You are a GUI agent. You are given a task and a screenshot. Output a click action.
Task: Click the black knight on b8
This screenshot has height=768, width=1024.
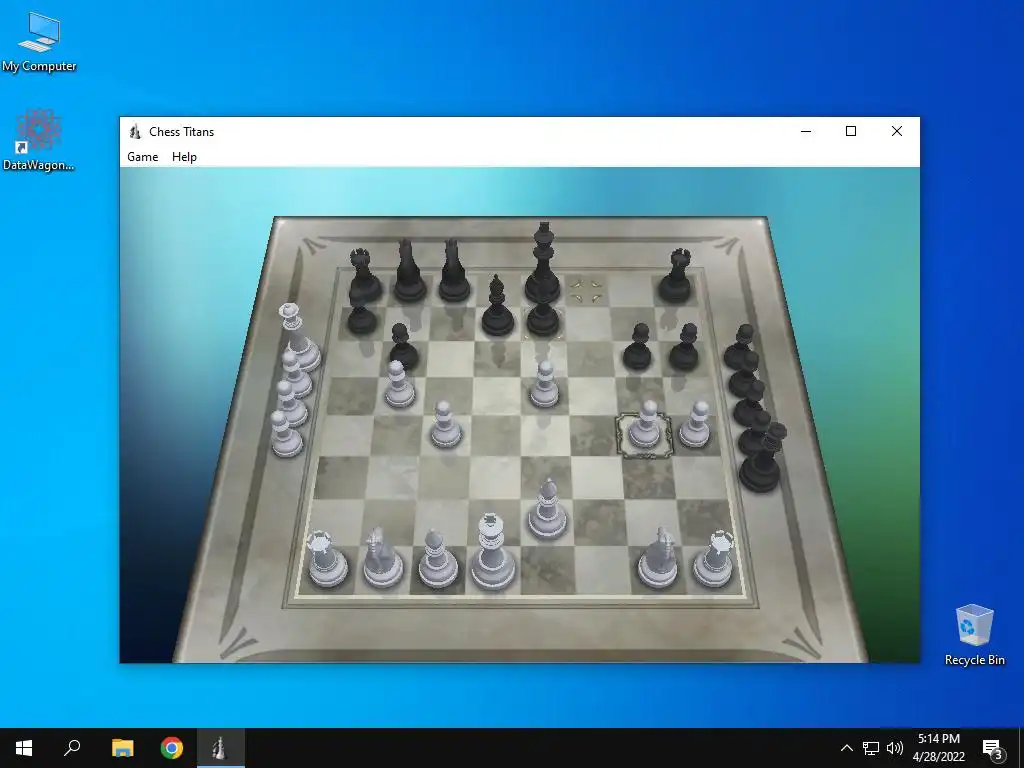(x=409, y=272)
